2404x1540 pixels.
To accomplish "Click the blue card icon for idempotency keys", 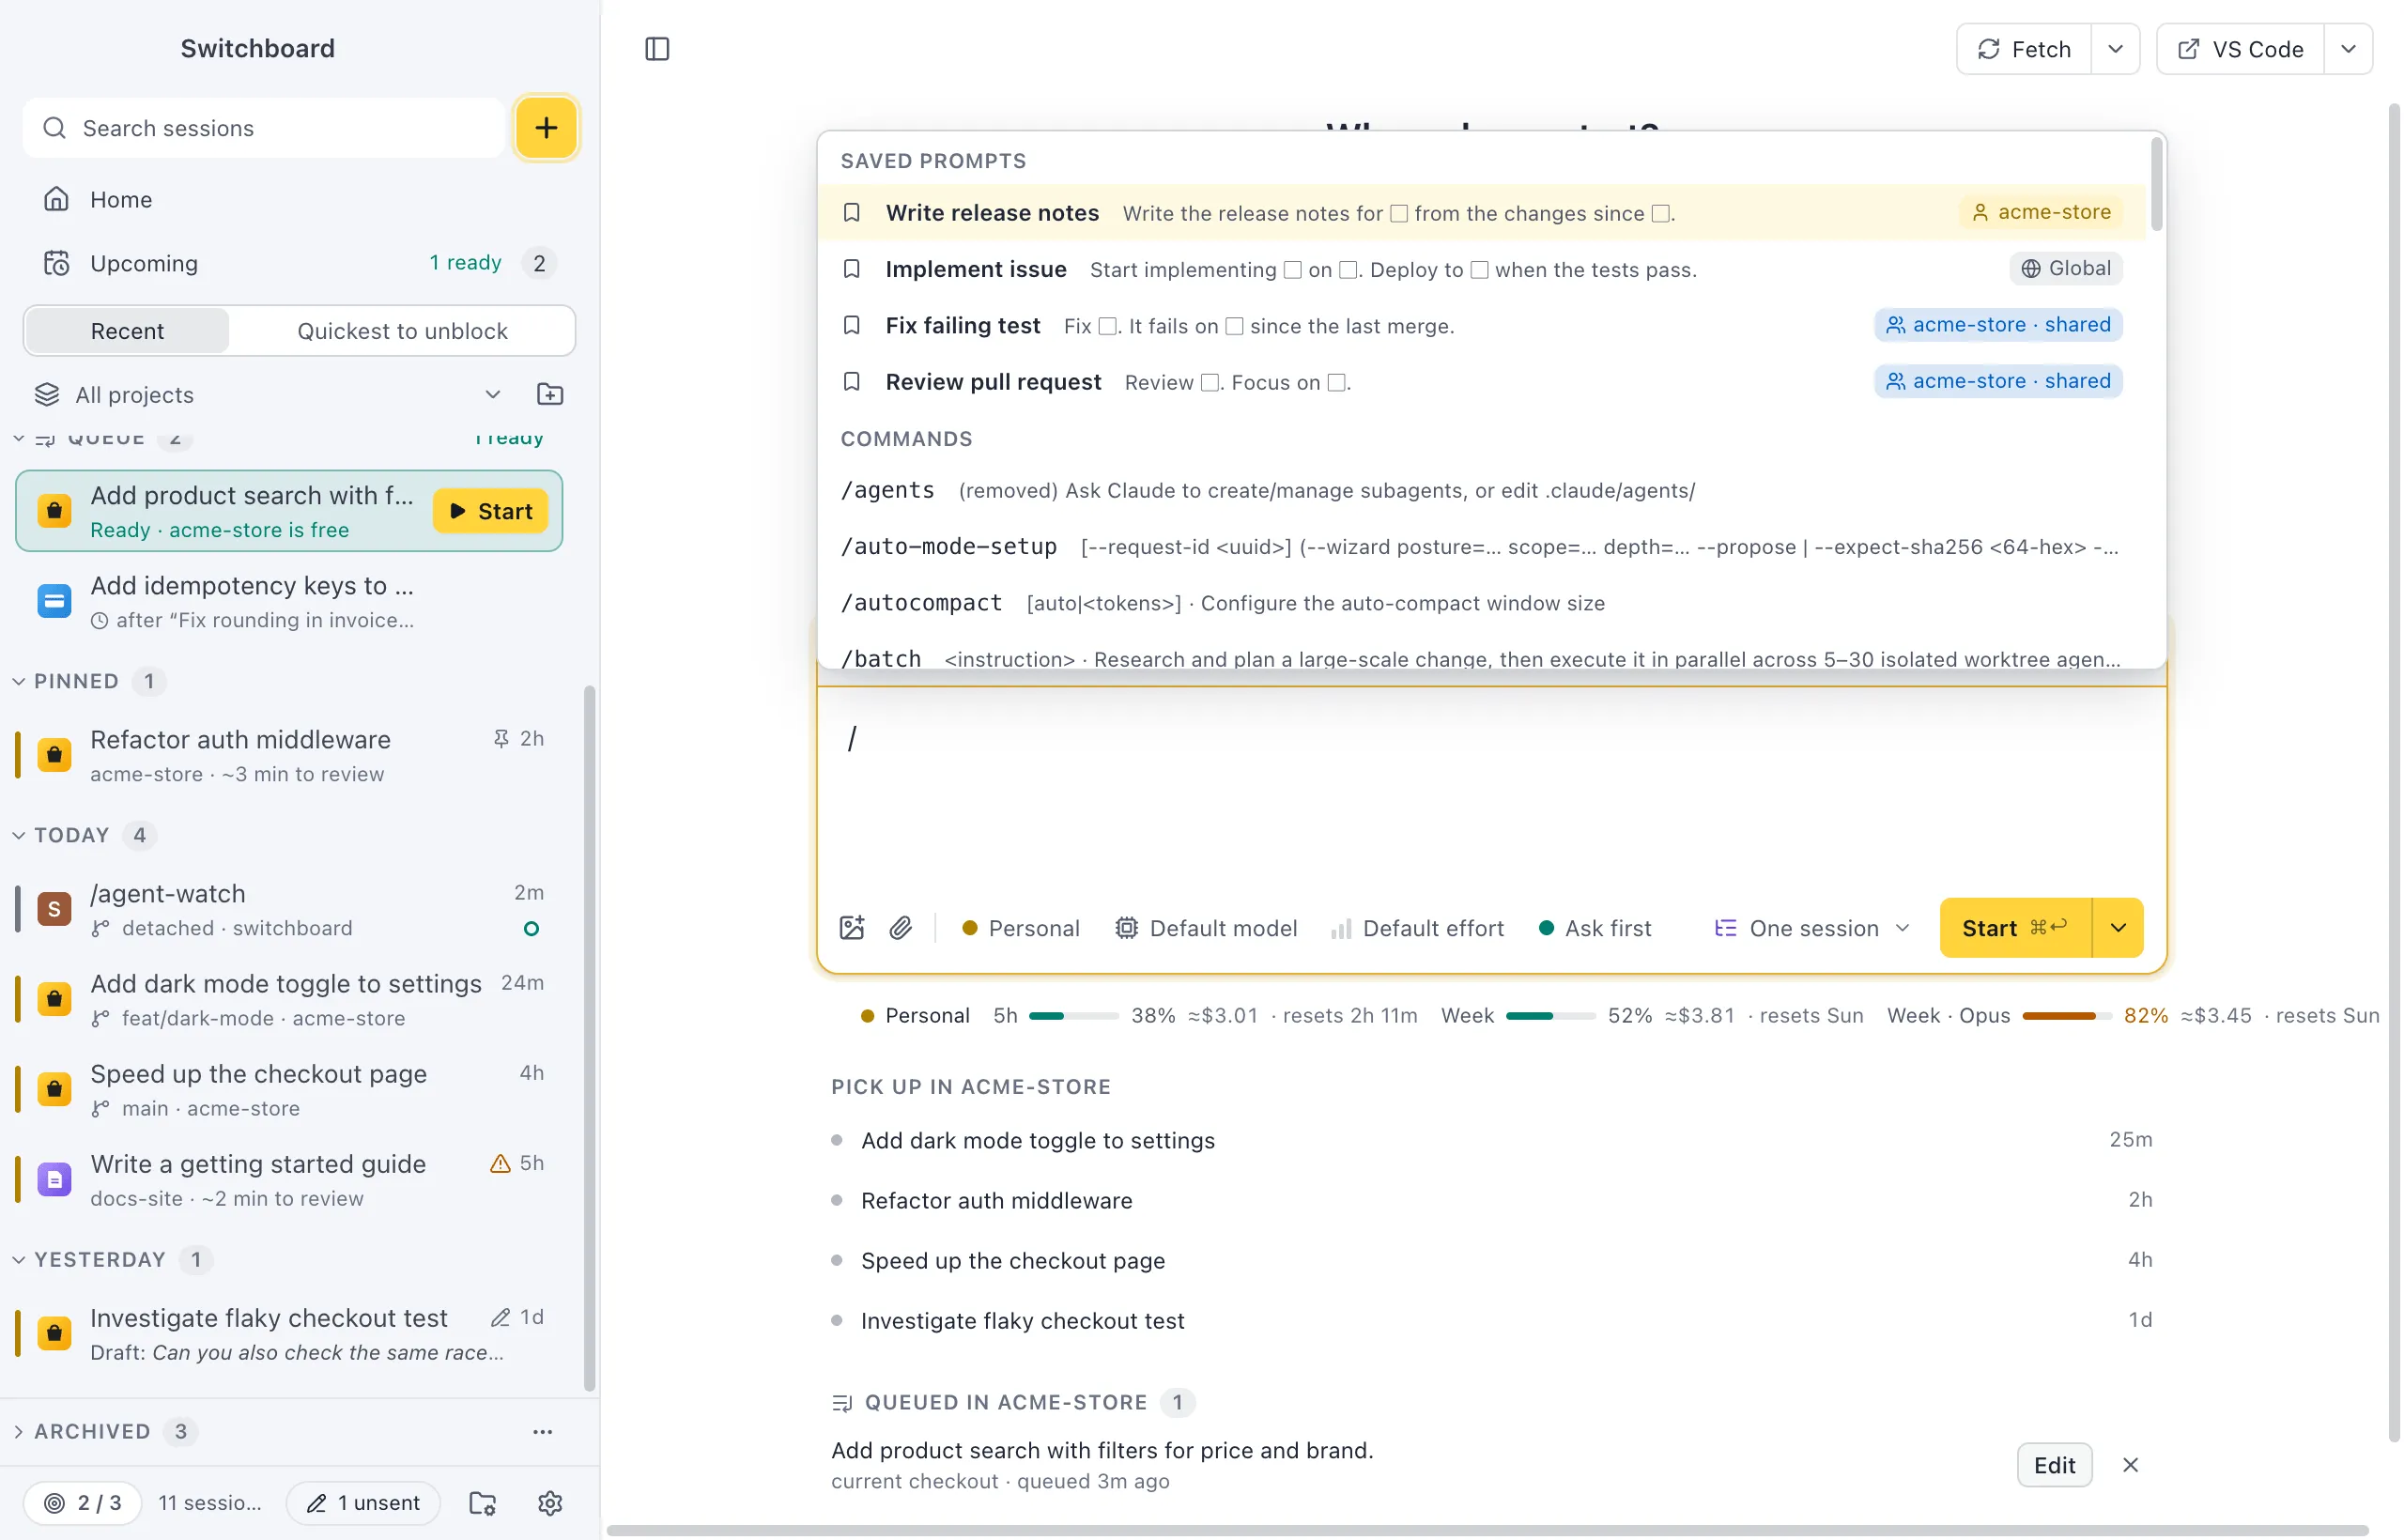I will coord(54,601).
